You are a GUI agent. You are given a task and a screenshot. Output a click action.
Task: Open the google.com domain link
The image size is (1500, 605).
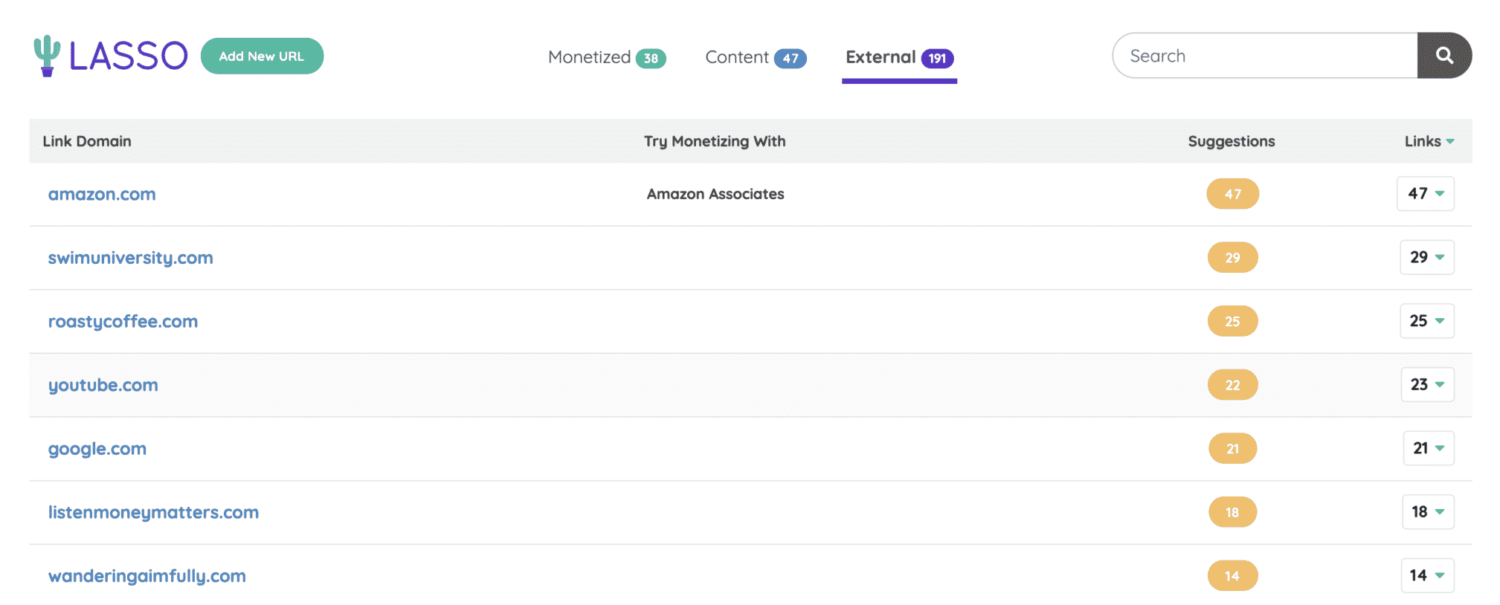click(x=97, y=449)
